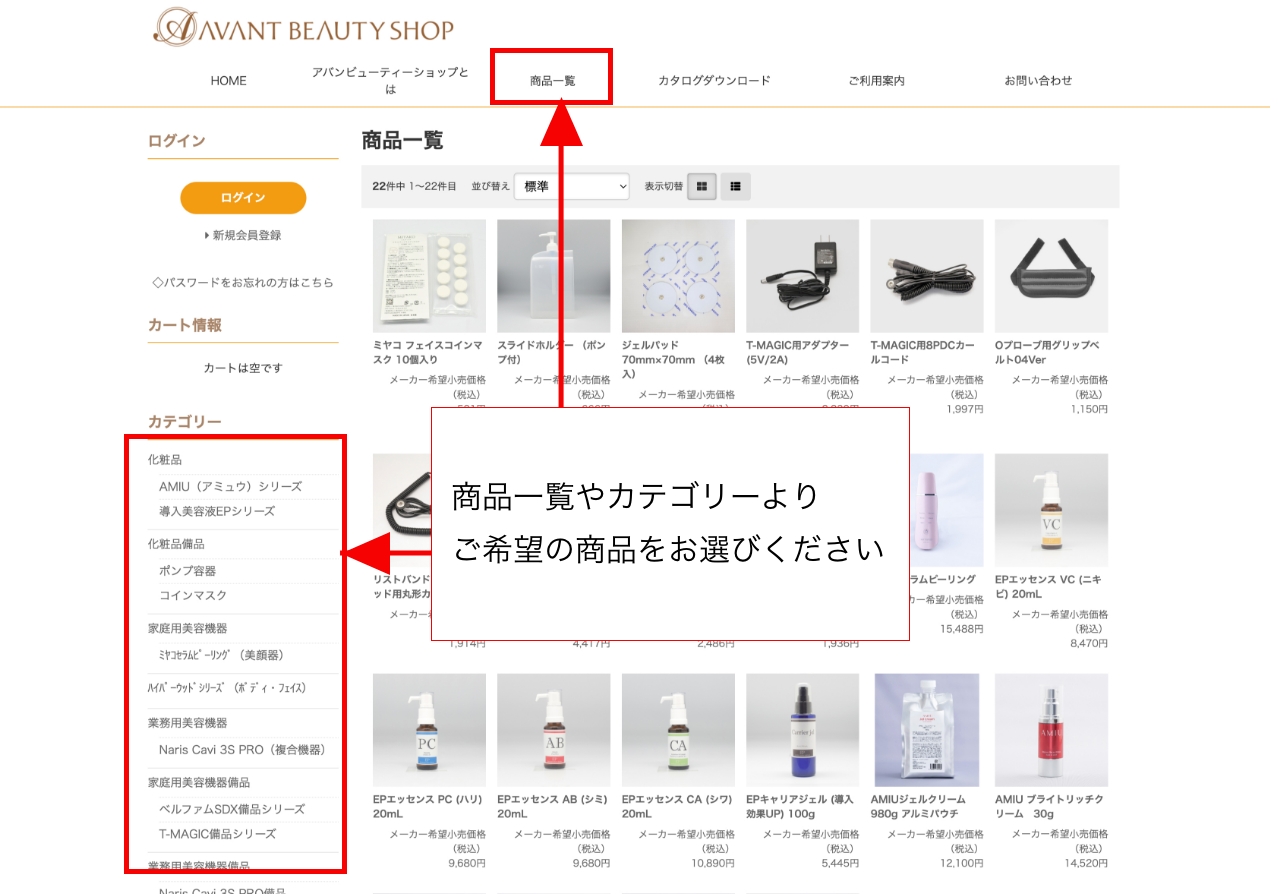
Task: Open AMIU ブライトリッチクリーム image
Action: [1051, 730]
